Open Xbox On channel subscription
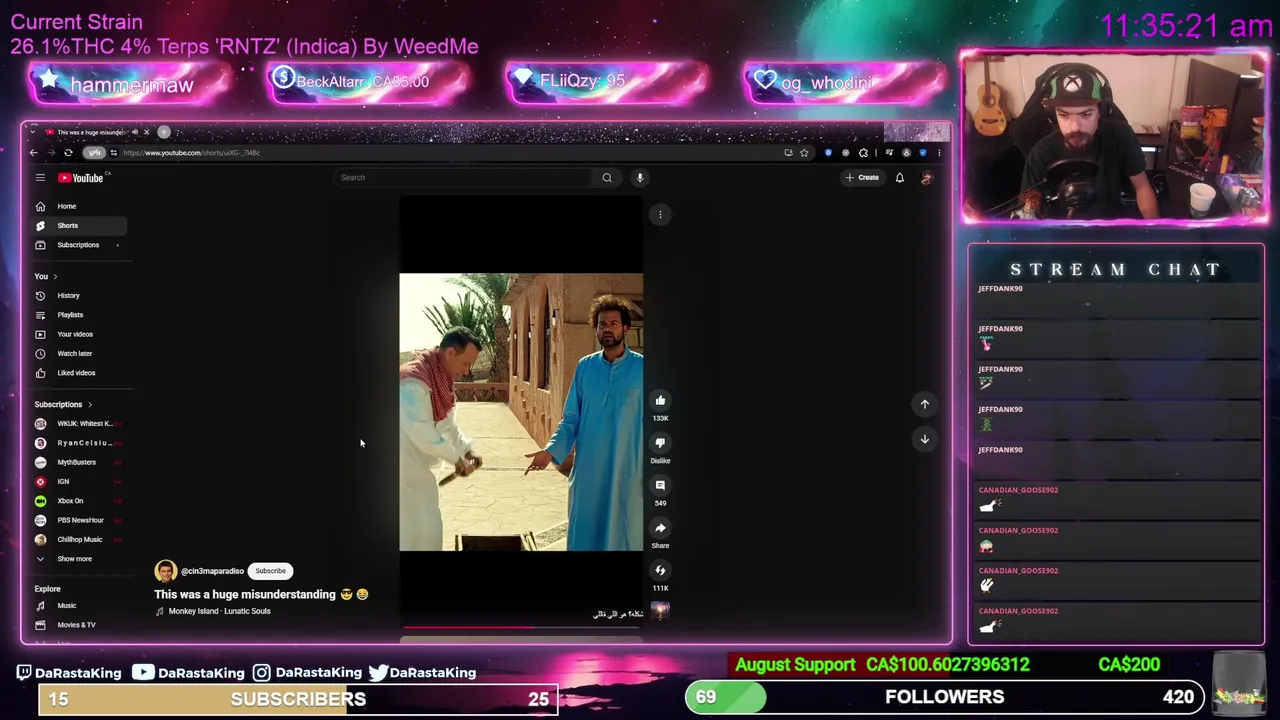The height and width of the screenshot is (720, 1280). (x=79, y=501)
